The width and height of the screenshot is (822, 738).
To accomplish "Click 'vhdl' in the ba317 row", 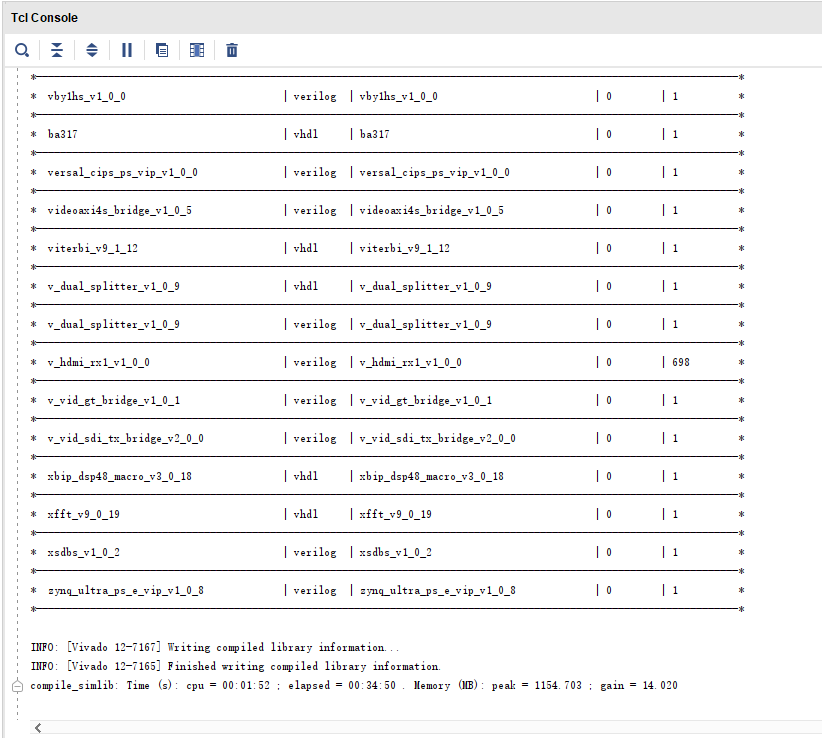I will click(306, 134).
